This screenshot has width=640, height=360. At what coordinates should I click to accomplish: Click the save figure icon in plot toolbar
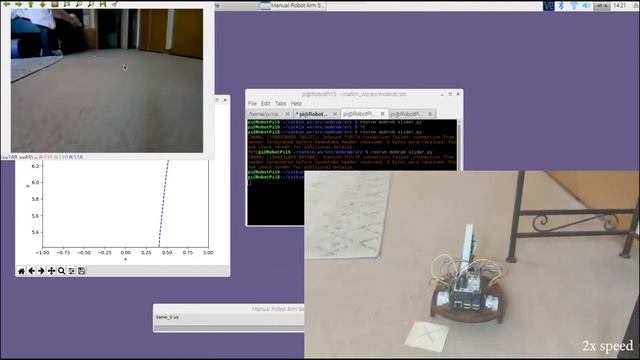click(x=81, y=271)
